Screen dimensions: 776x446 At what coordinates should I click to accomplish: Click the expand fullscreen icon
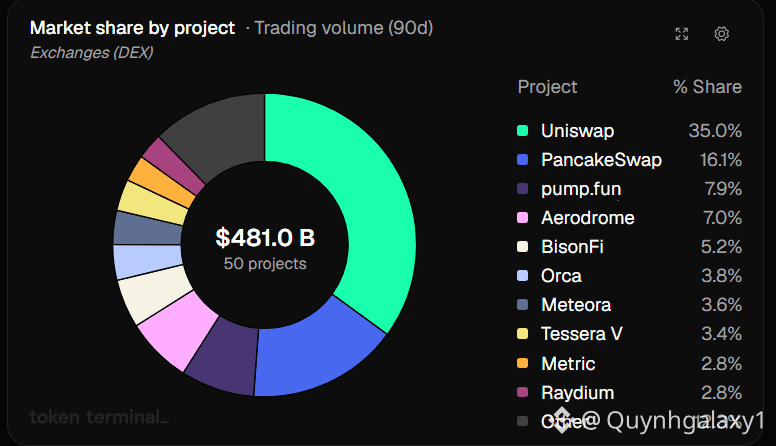(681, 34)
